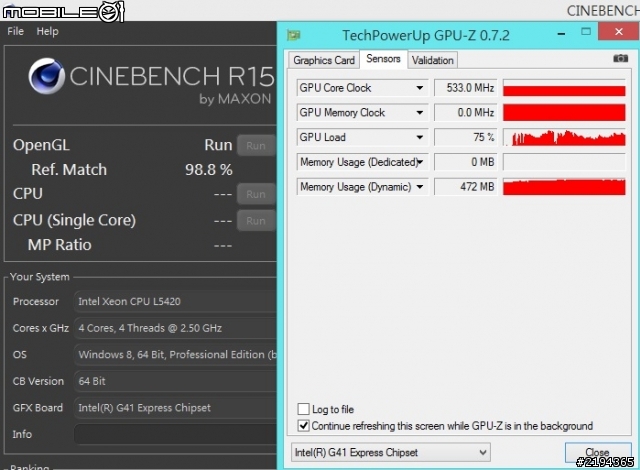Click the Windows 8, 64 Bit OS field

click(176, 355)
